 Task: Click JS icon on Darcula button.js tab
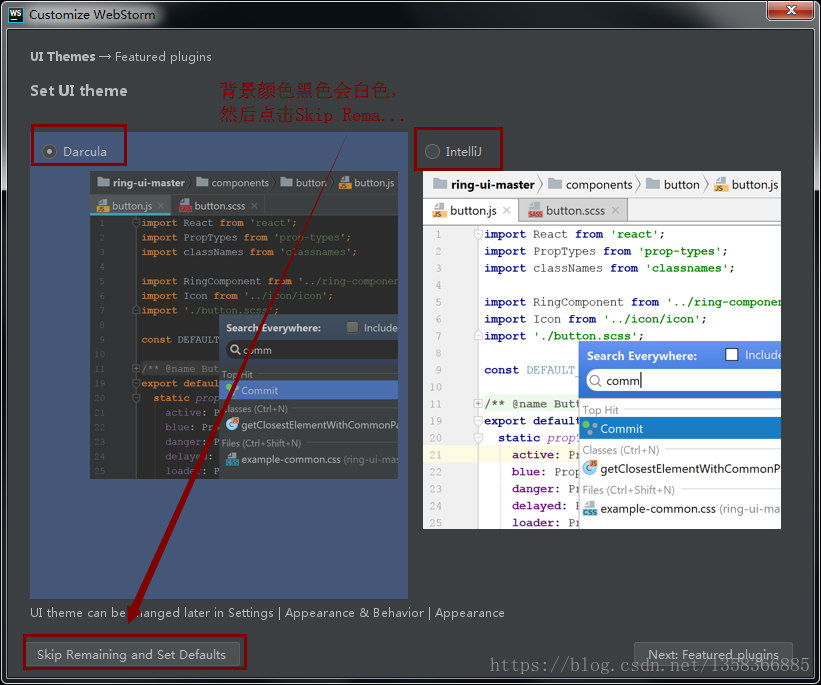103,206
